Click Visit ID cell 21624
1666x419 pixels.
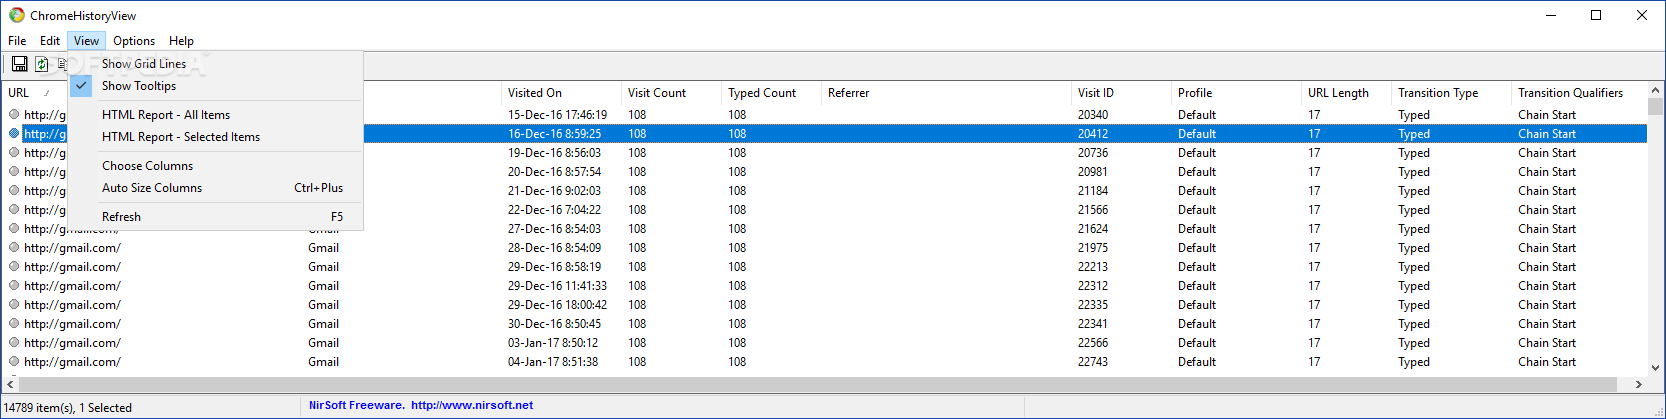(x=1093, y=228)
